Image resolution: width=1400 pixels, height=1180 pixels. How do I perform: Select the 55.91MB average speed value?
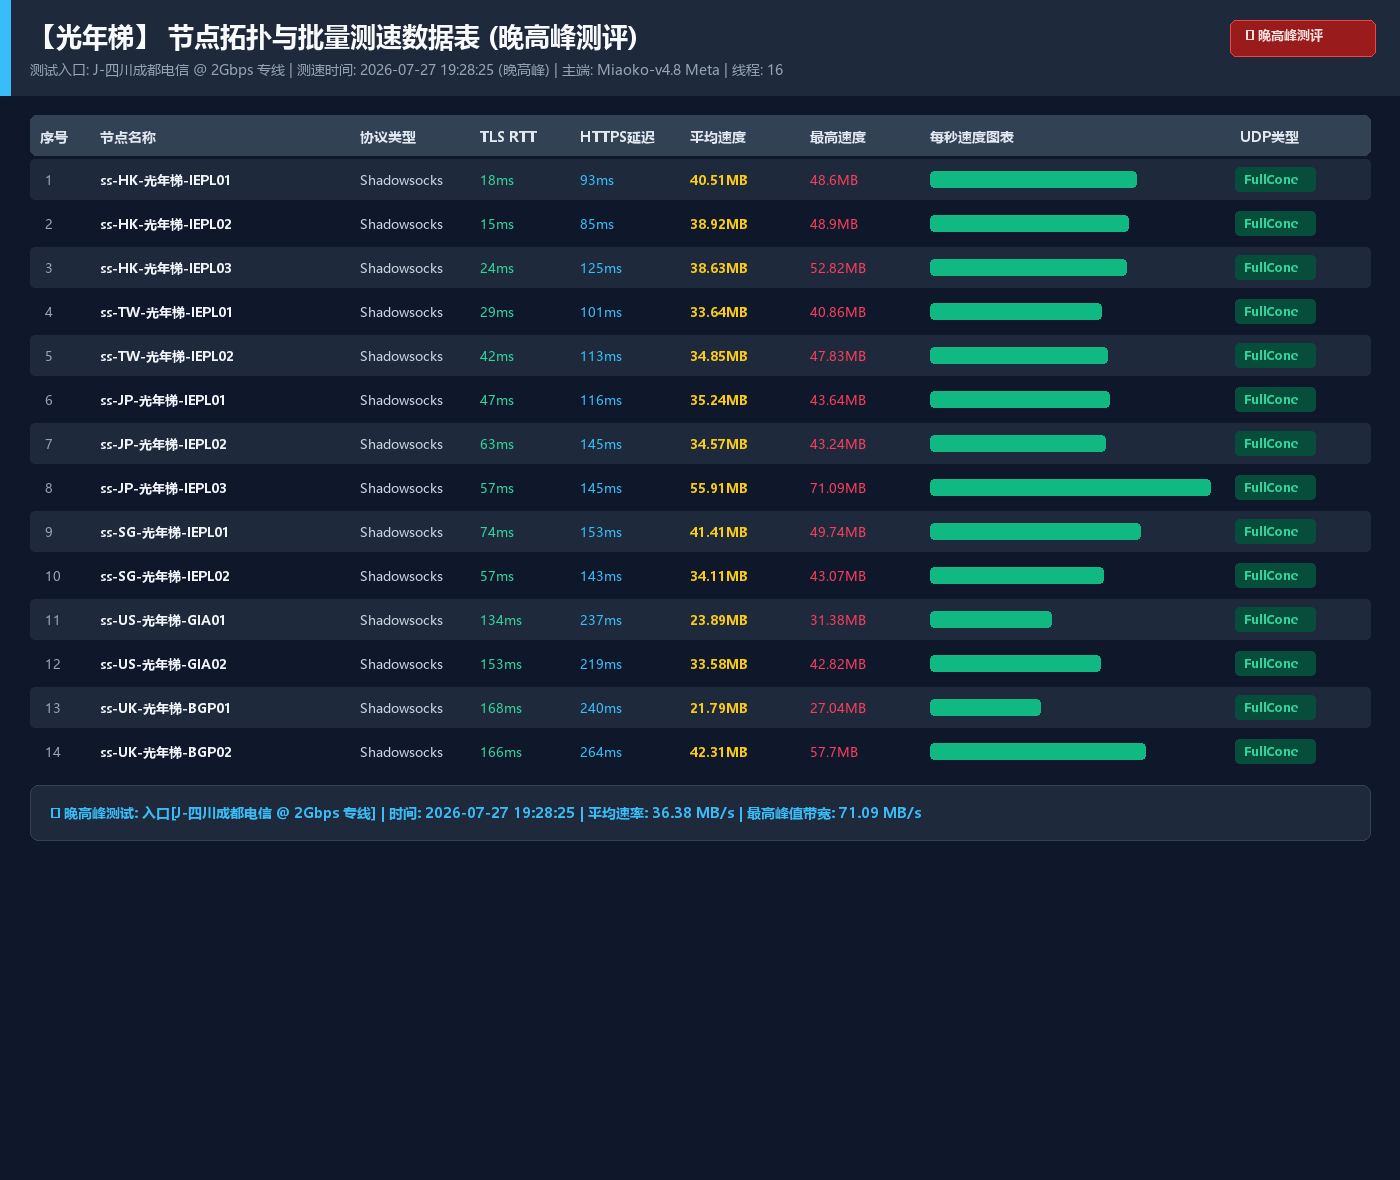tap(719, 488)
